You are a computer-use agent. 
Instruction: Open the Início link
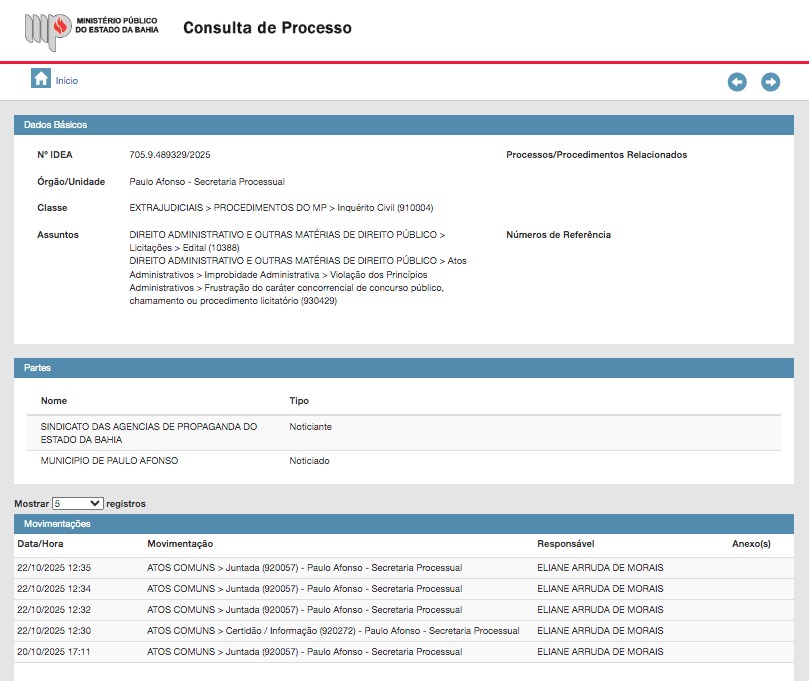66,81
